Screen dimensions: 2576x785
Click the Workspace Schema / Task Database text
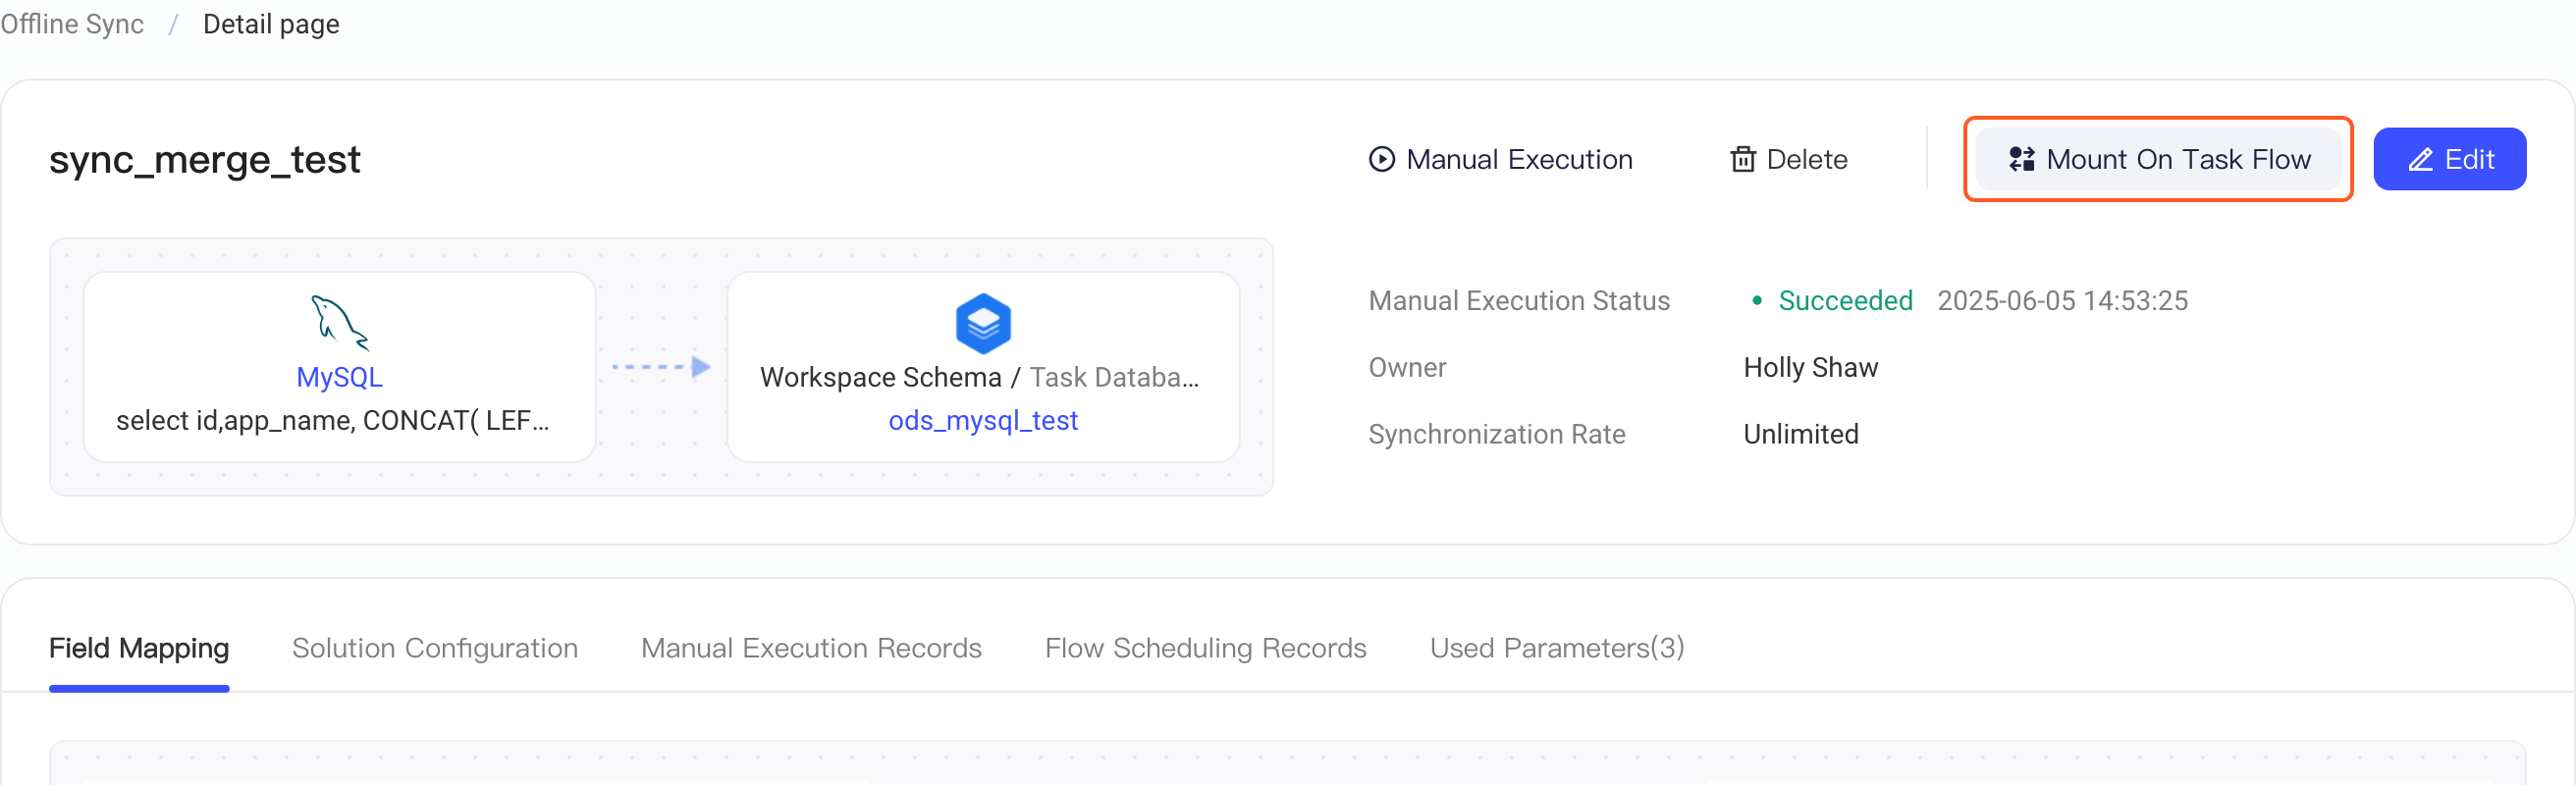point(980,377)
